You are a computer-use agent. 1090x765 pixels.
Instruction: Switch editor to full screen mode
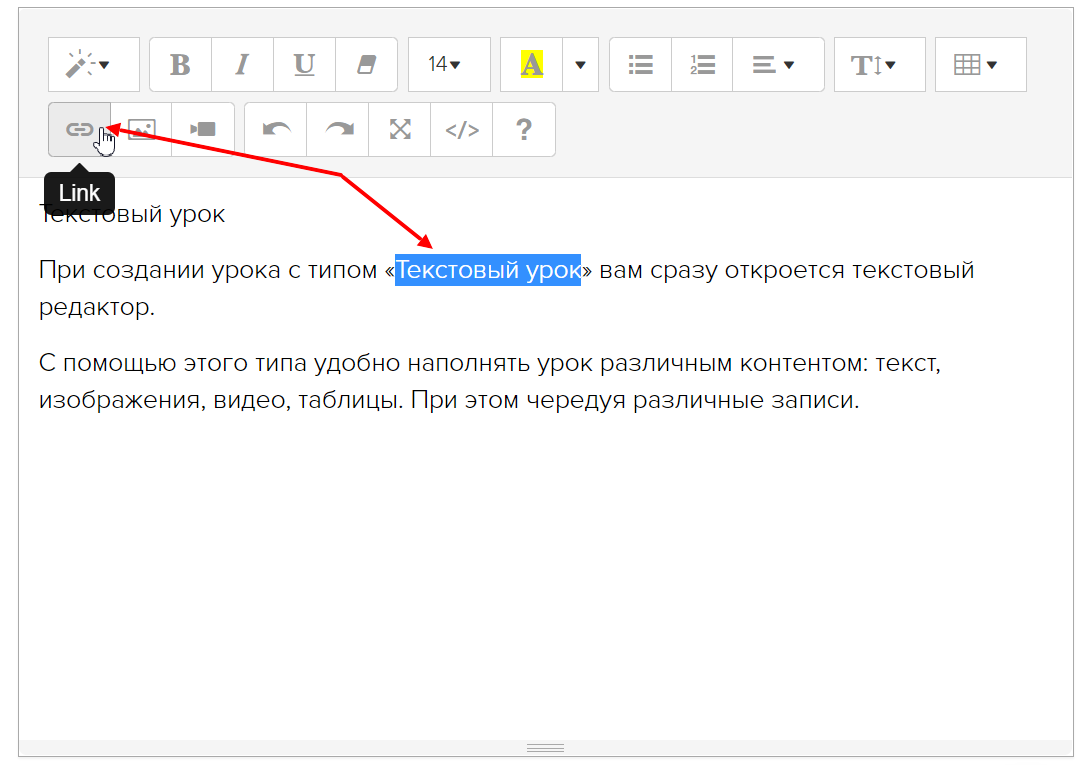(400, 129)
